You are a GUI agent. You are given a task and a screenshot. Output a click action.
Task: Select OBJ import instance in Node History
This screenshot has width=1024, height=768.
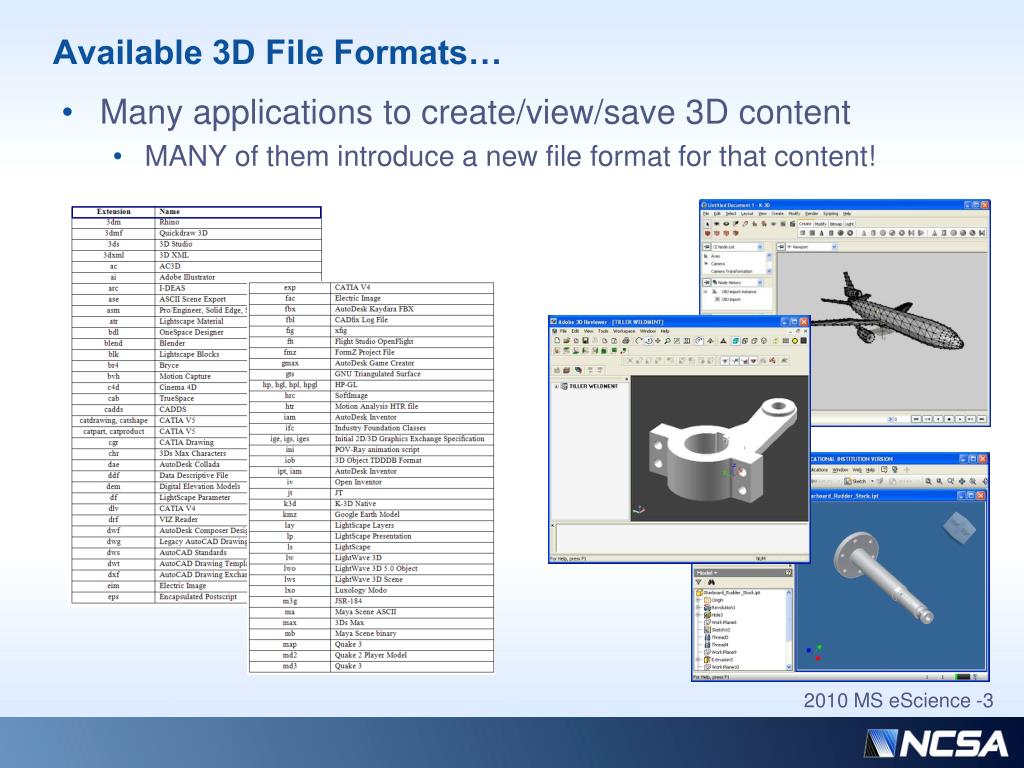tap(739, 292)
